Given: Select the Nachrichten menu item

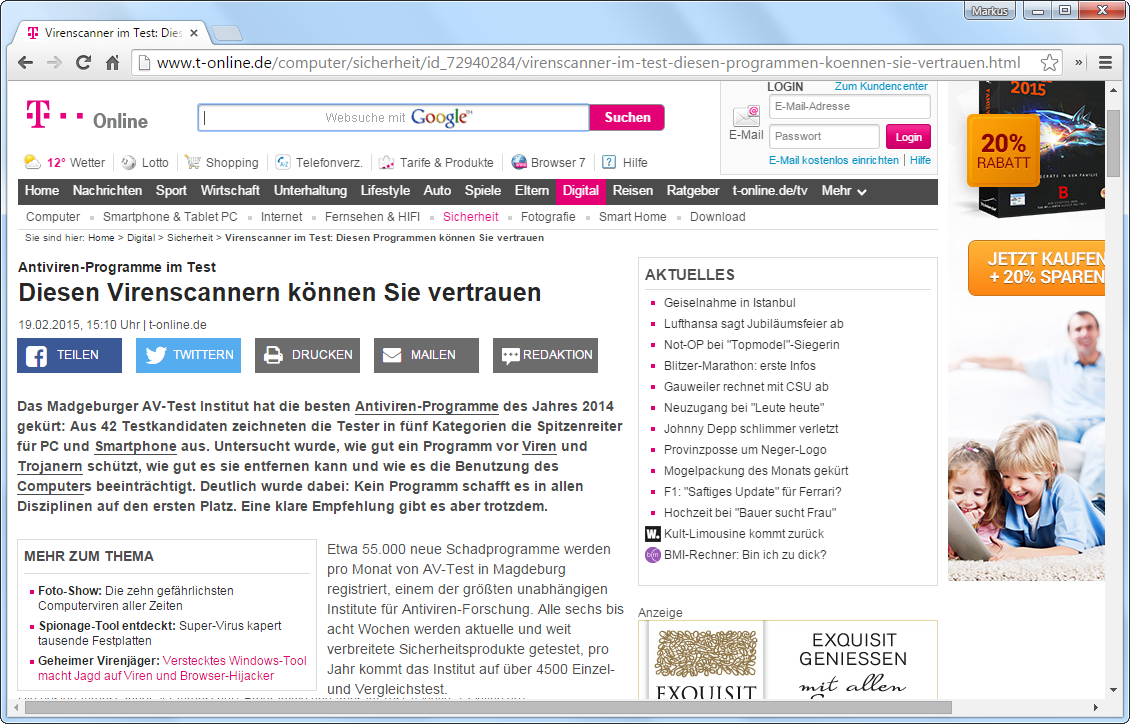Looking at the screenshot, I should pyautogui.click(x=107, y=191).
